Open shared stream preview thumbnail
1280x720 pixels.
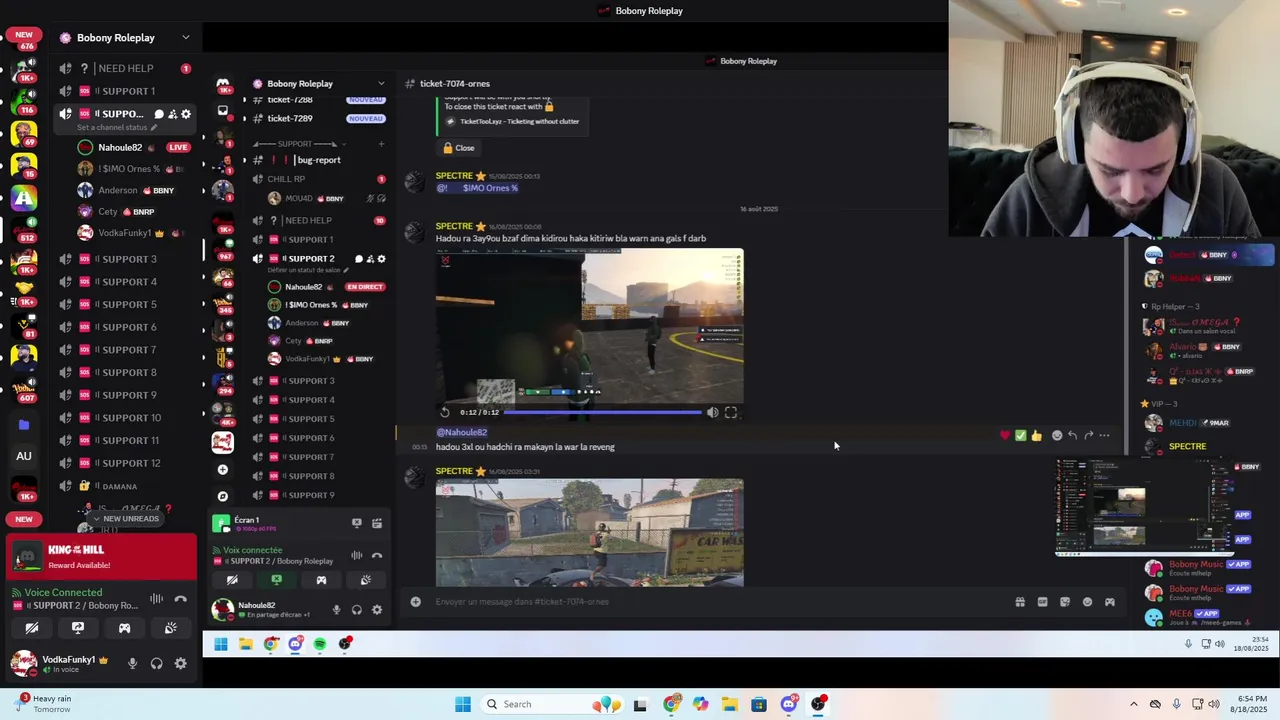pyautogui.click(x=1145, y=507)
